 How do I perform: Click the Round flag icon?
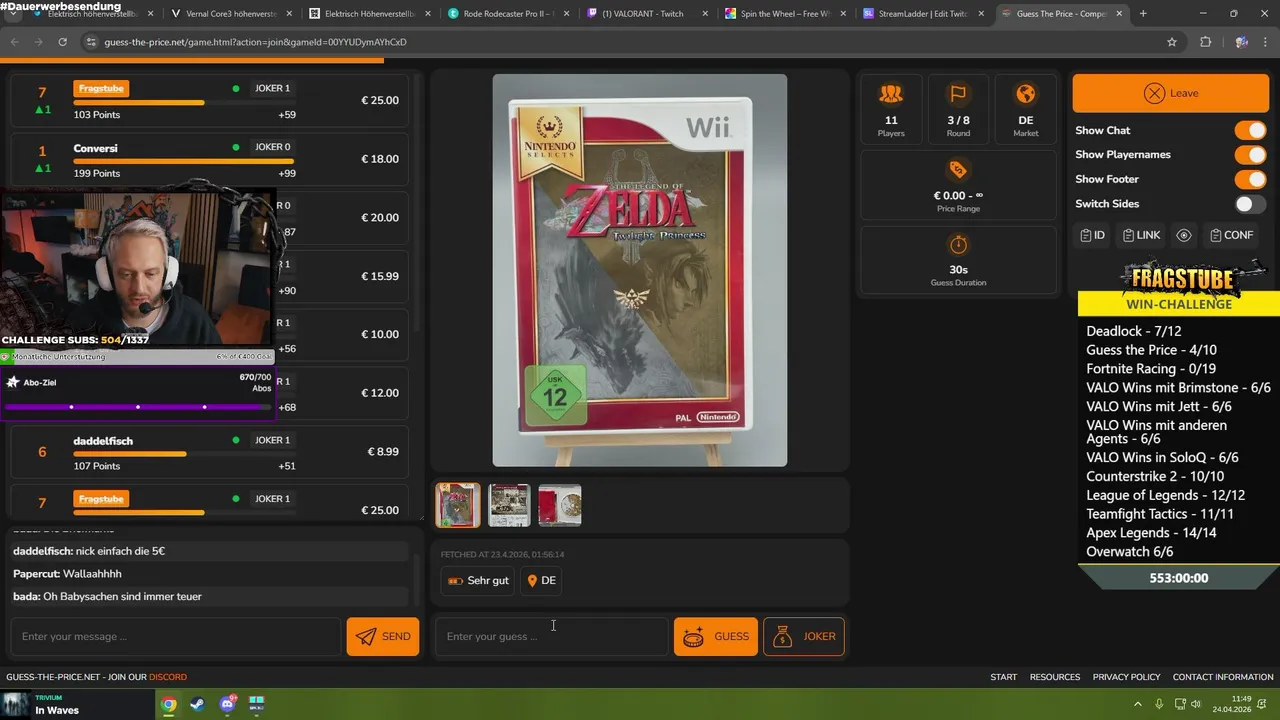pyautogui.click(x=958, y=94)
